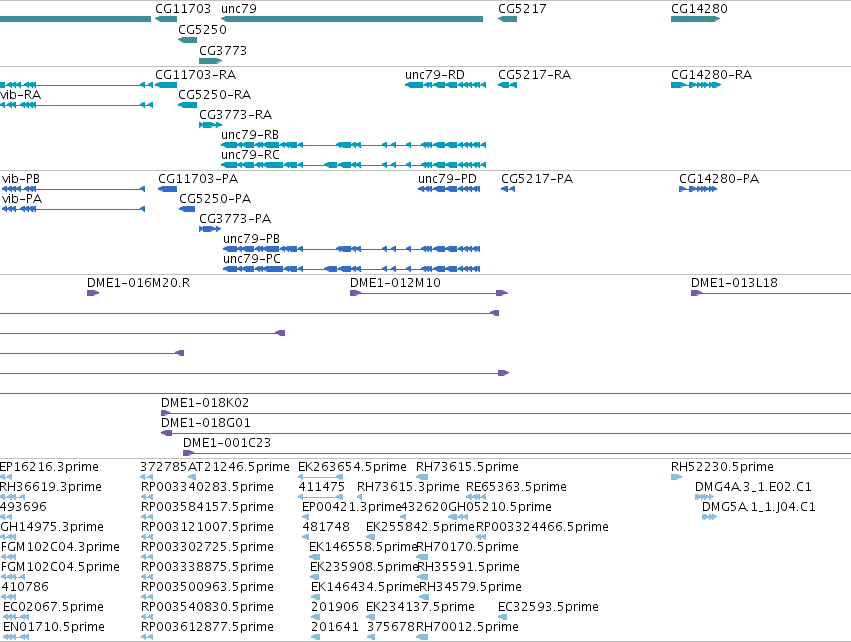Click the RH73615.5prime EST arrow
This screenshot has height=642, width=851.
(x=422, y=477)
